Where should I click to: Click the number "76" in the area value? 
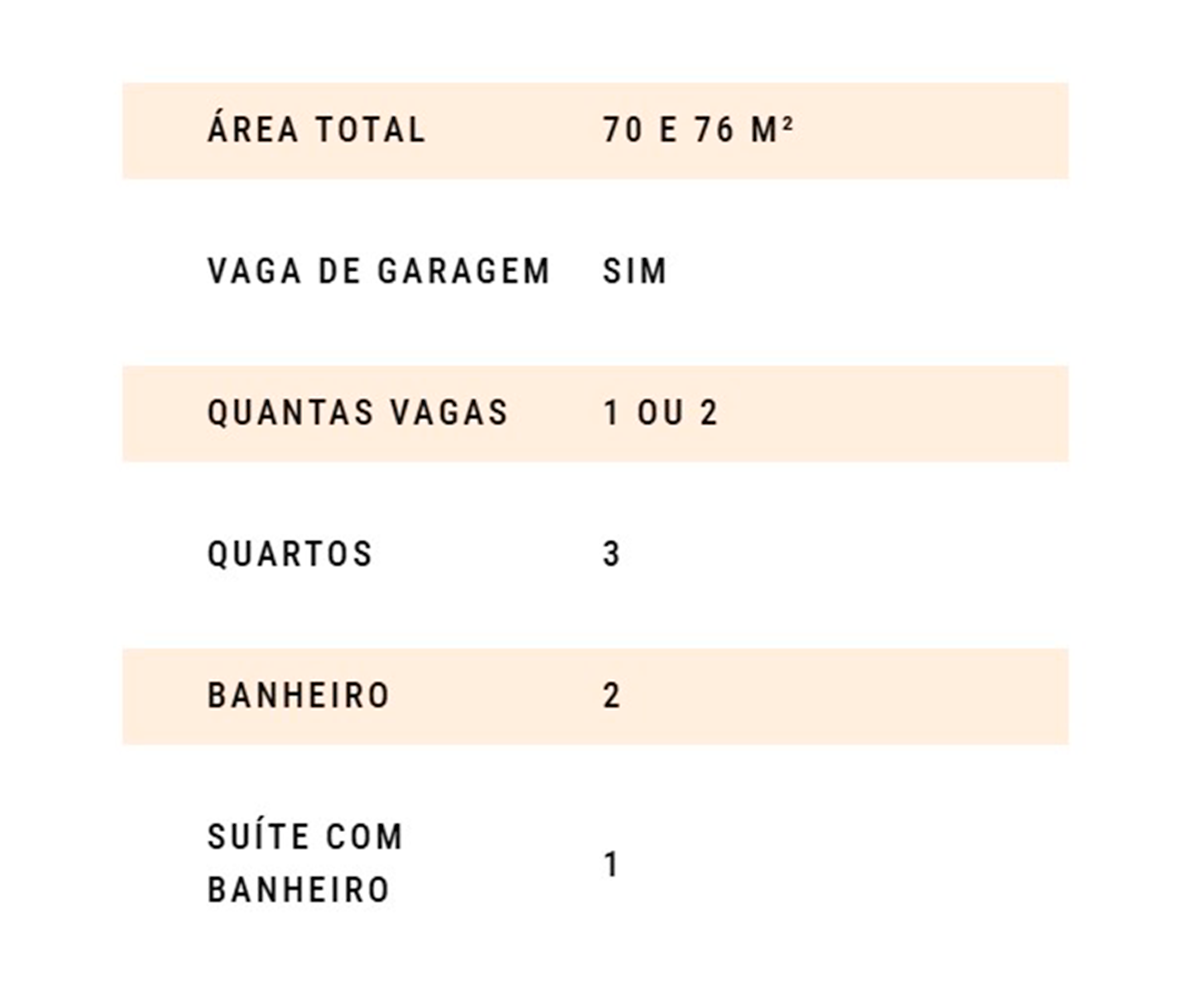click(x=714, y=130)
